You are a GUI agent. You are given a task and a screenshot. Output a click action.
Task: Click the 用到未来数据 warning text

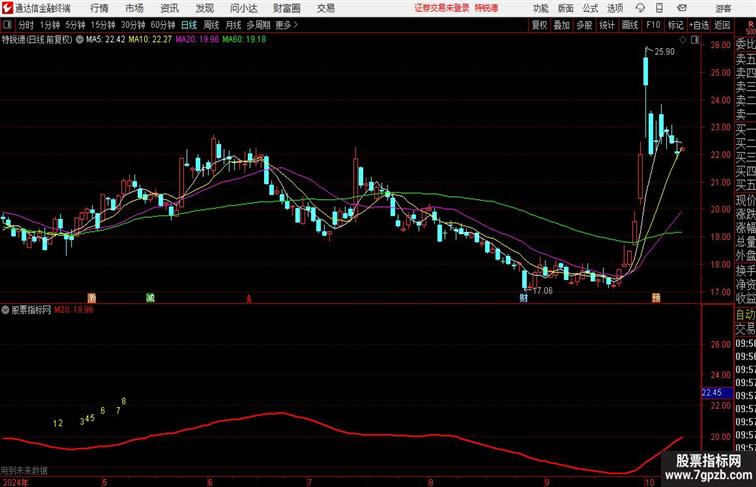[x=24, y=471]
